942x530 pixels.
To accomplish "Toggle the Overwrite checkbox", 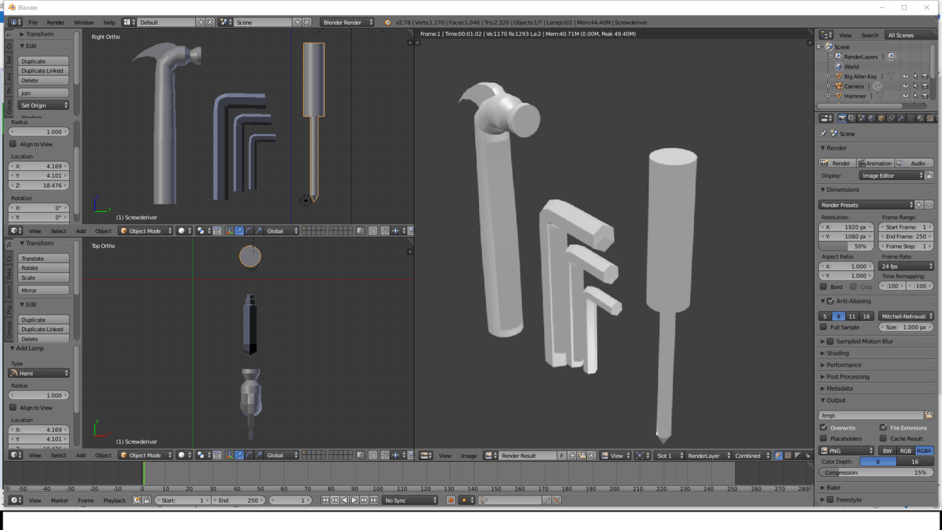I will 824,428.
